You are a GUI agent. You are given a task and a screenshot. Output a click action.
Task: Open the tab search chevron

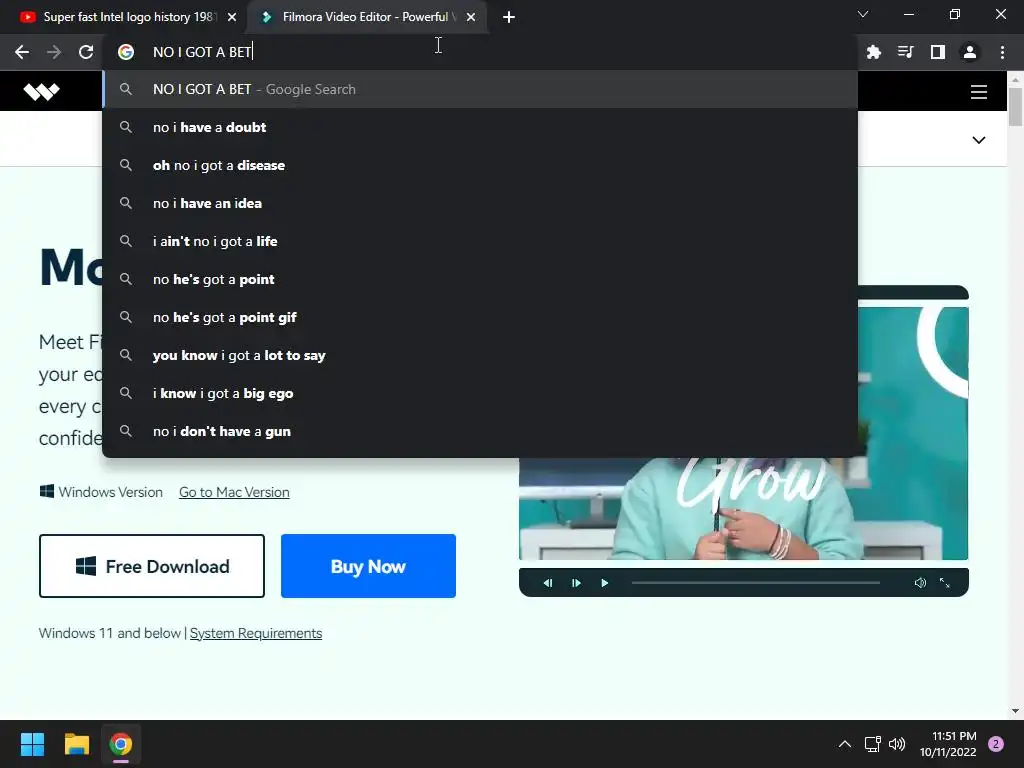(x=863, y=14)
